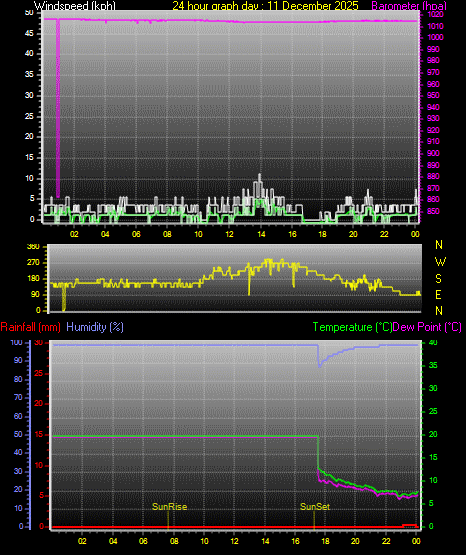Click the Windspeed (kph) axis title
Image resolution: width=466 pixels, height=555 pixels.
coord(75,6)
